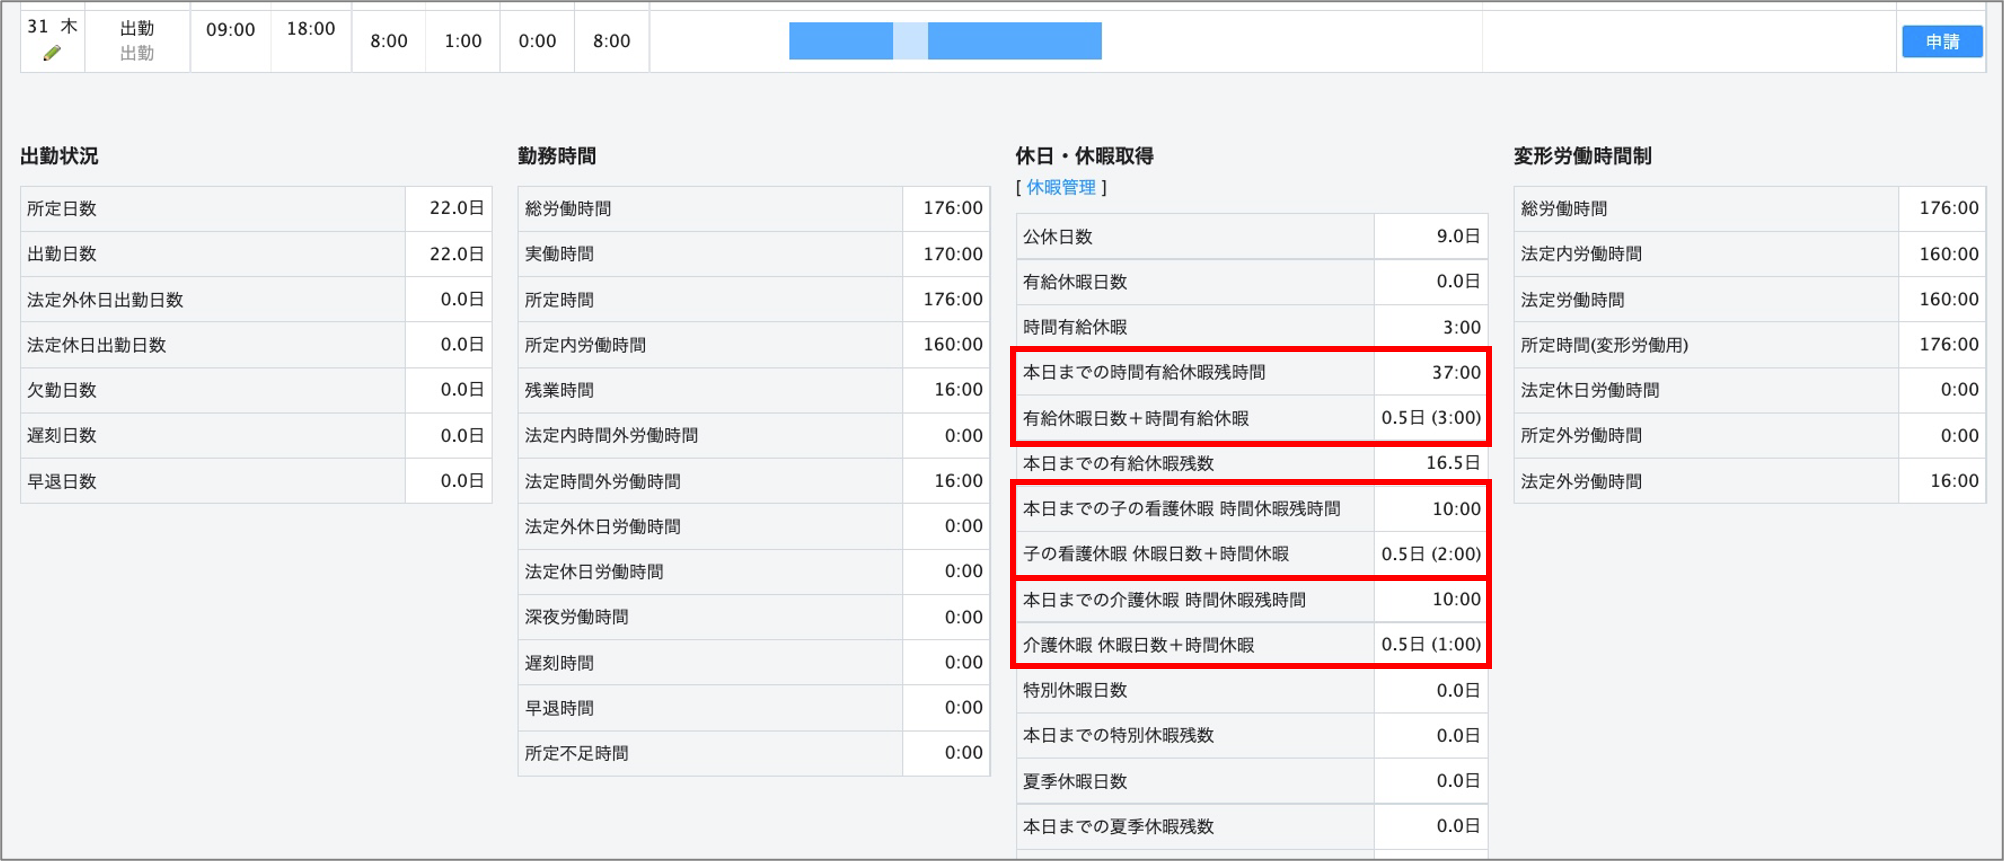2004x862 pixels.
Task: Open the 休暇管理 link
Action: [1061, 187]
